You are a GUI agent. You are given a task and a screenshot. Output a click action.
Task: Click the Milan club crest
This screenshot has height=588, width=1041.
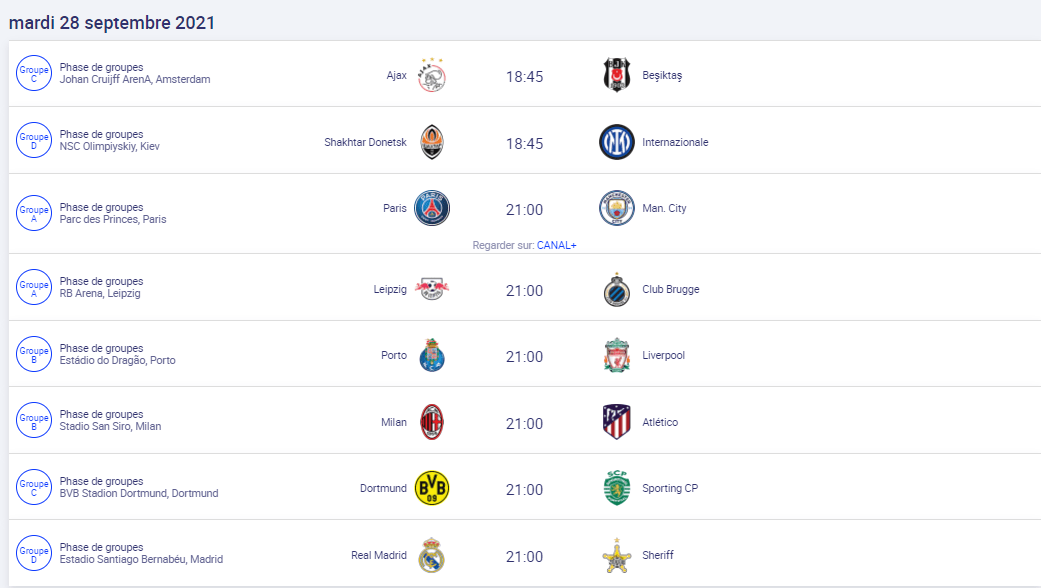(x=432, y=422)
